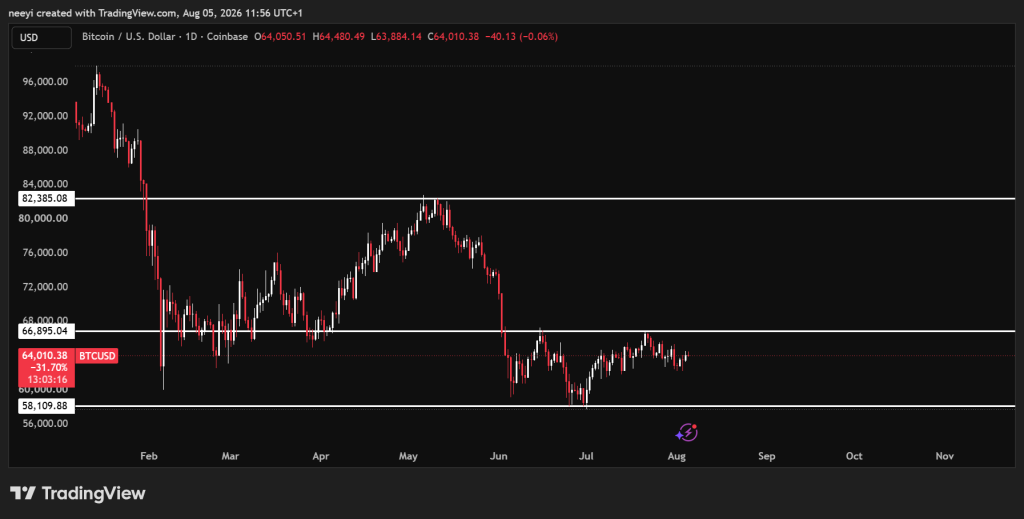Select the 82,385.08 price level label
The height and width of the screenshot is (519, 1024).
[44, 198]
